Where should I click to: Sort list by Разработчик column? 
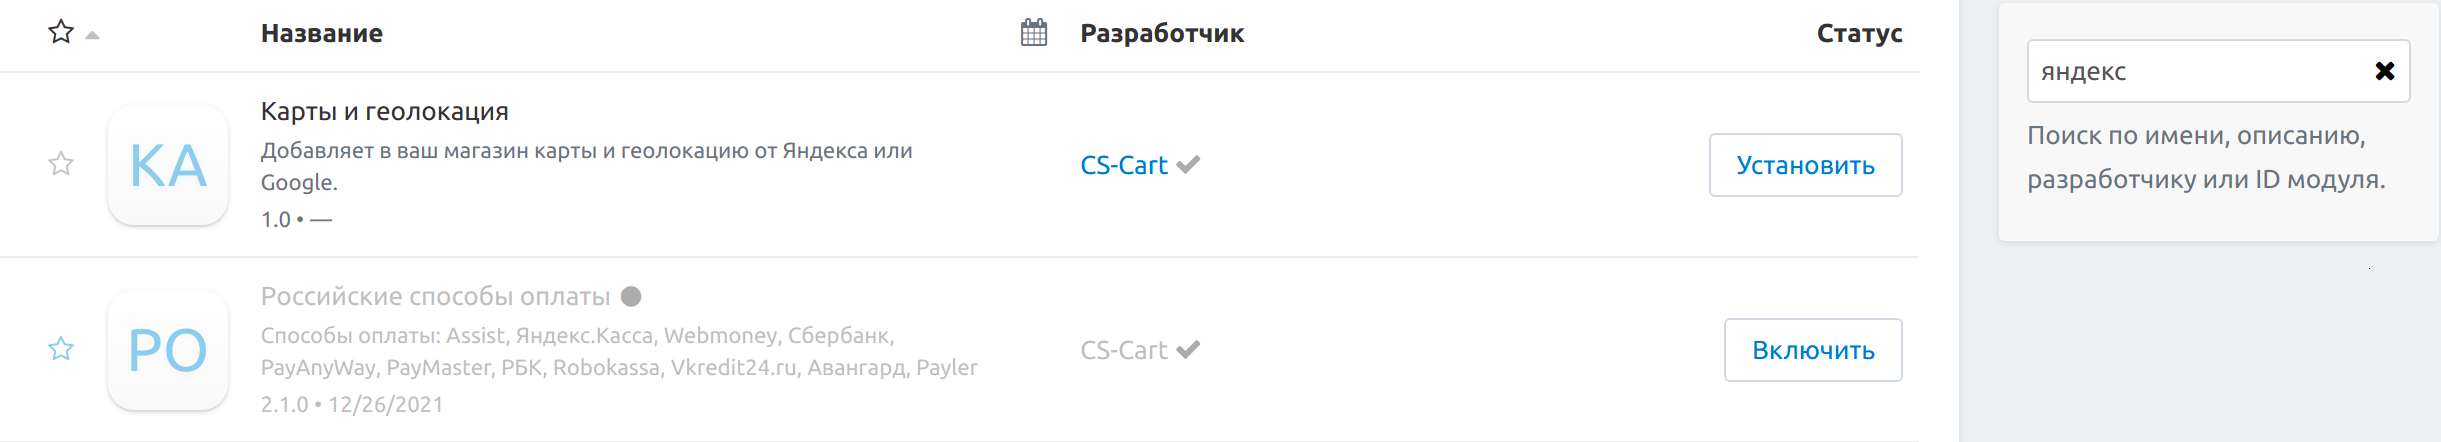tap(1162, 33)
